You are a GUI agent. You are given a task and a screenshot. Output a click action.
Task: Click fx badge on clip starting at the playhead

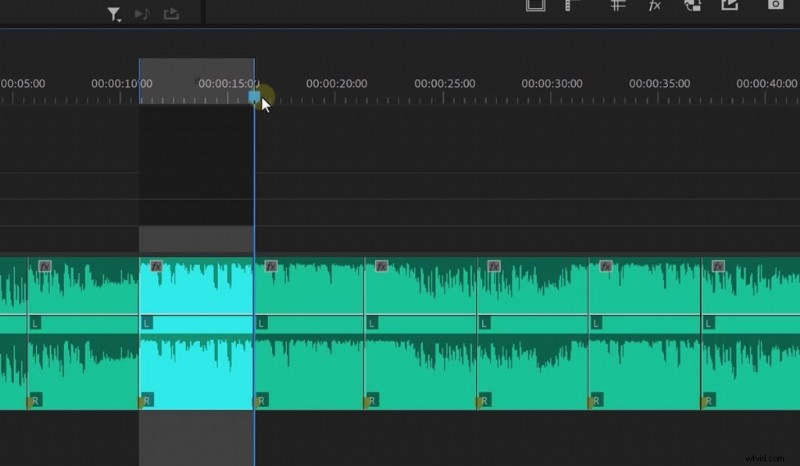271,266
